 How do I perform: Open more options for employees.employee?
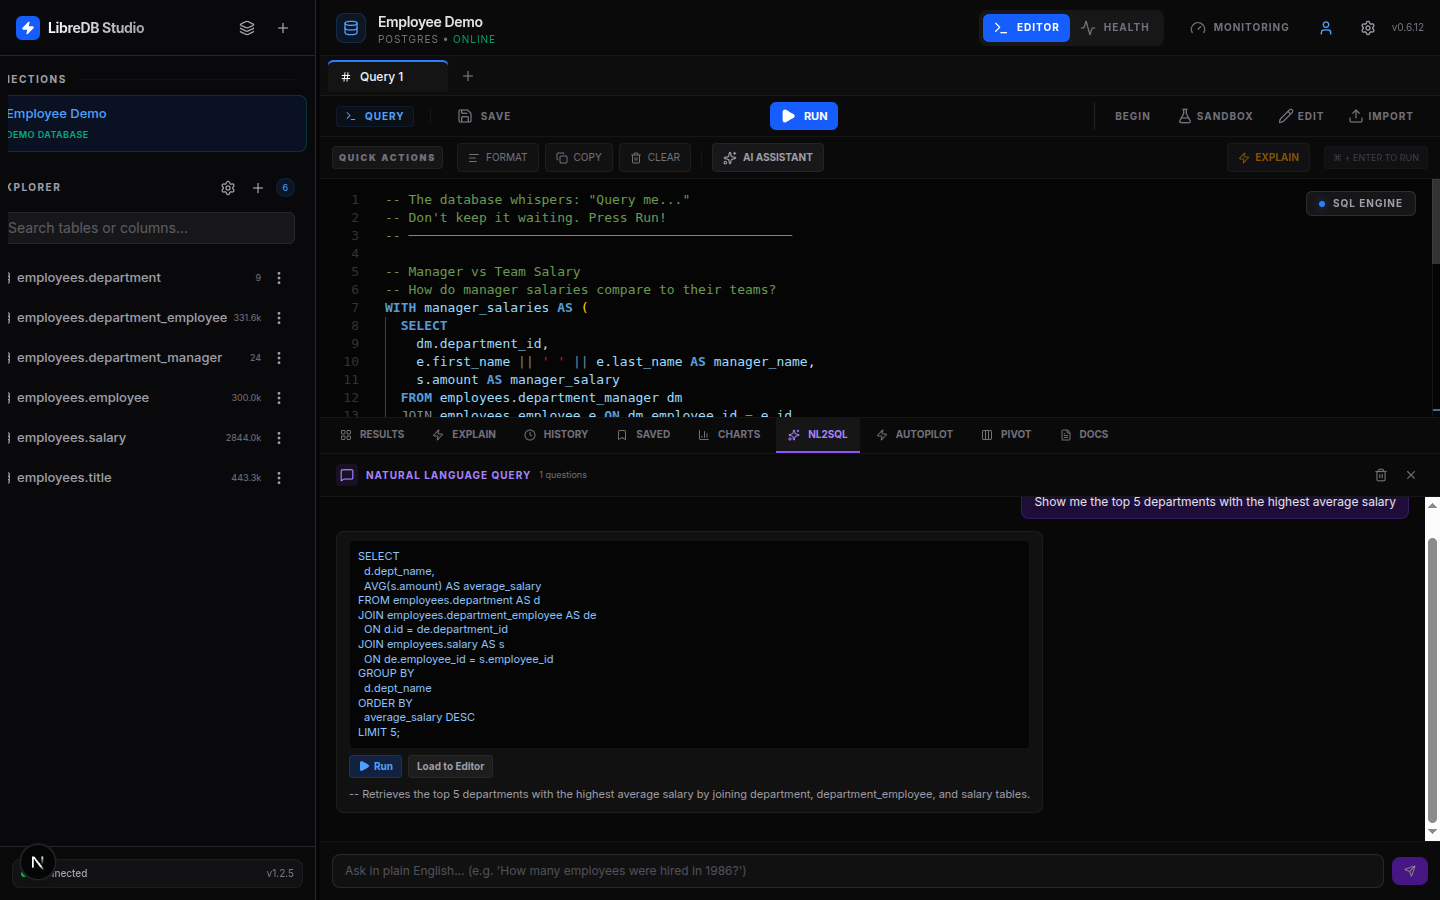279,398
